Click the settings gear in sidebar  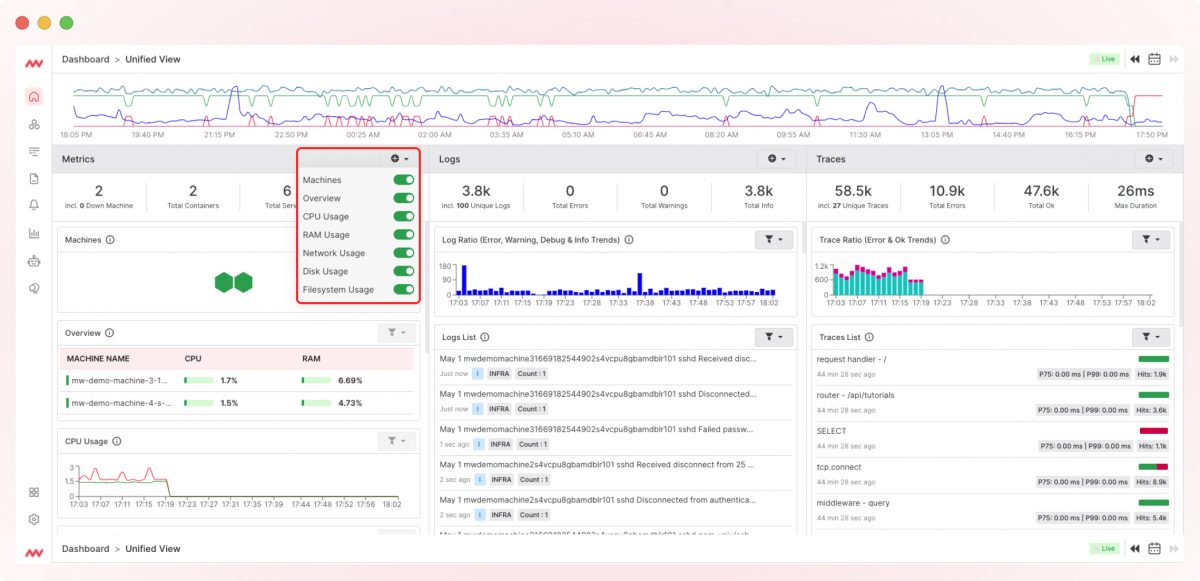(x=34, y=519)
